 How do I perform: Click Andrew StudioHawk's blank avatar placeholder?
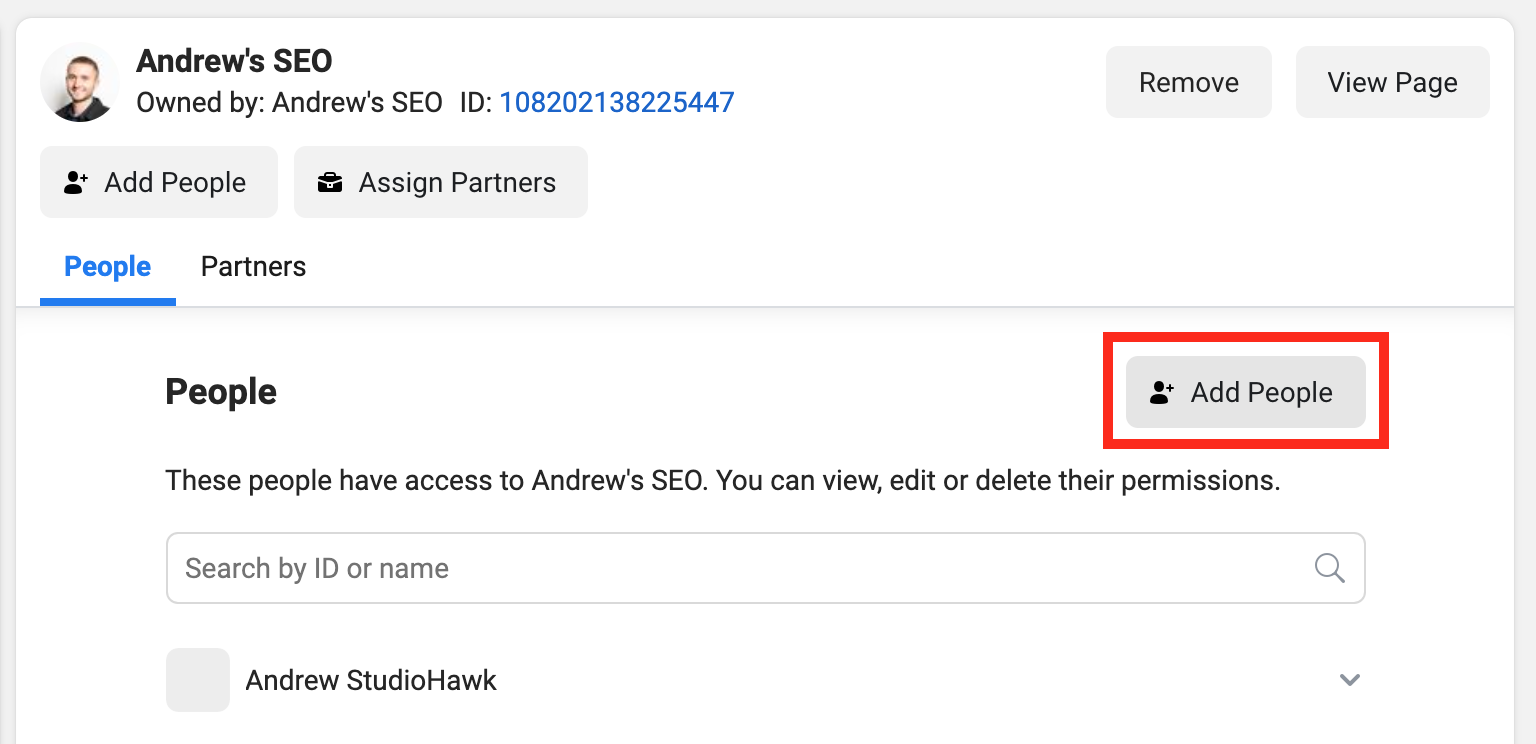tap(198, 680)
